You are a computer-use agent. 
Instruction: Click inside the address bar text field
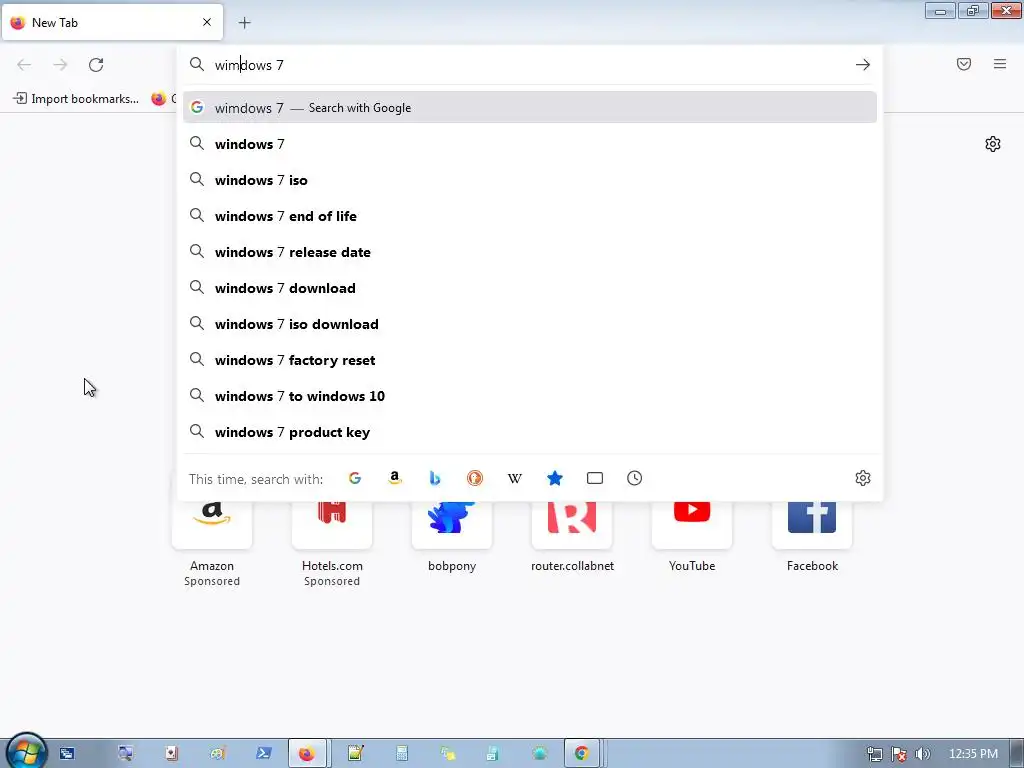click(529, 65)
